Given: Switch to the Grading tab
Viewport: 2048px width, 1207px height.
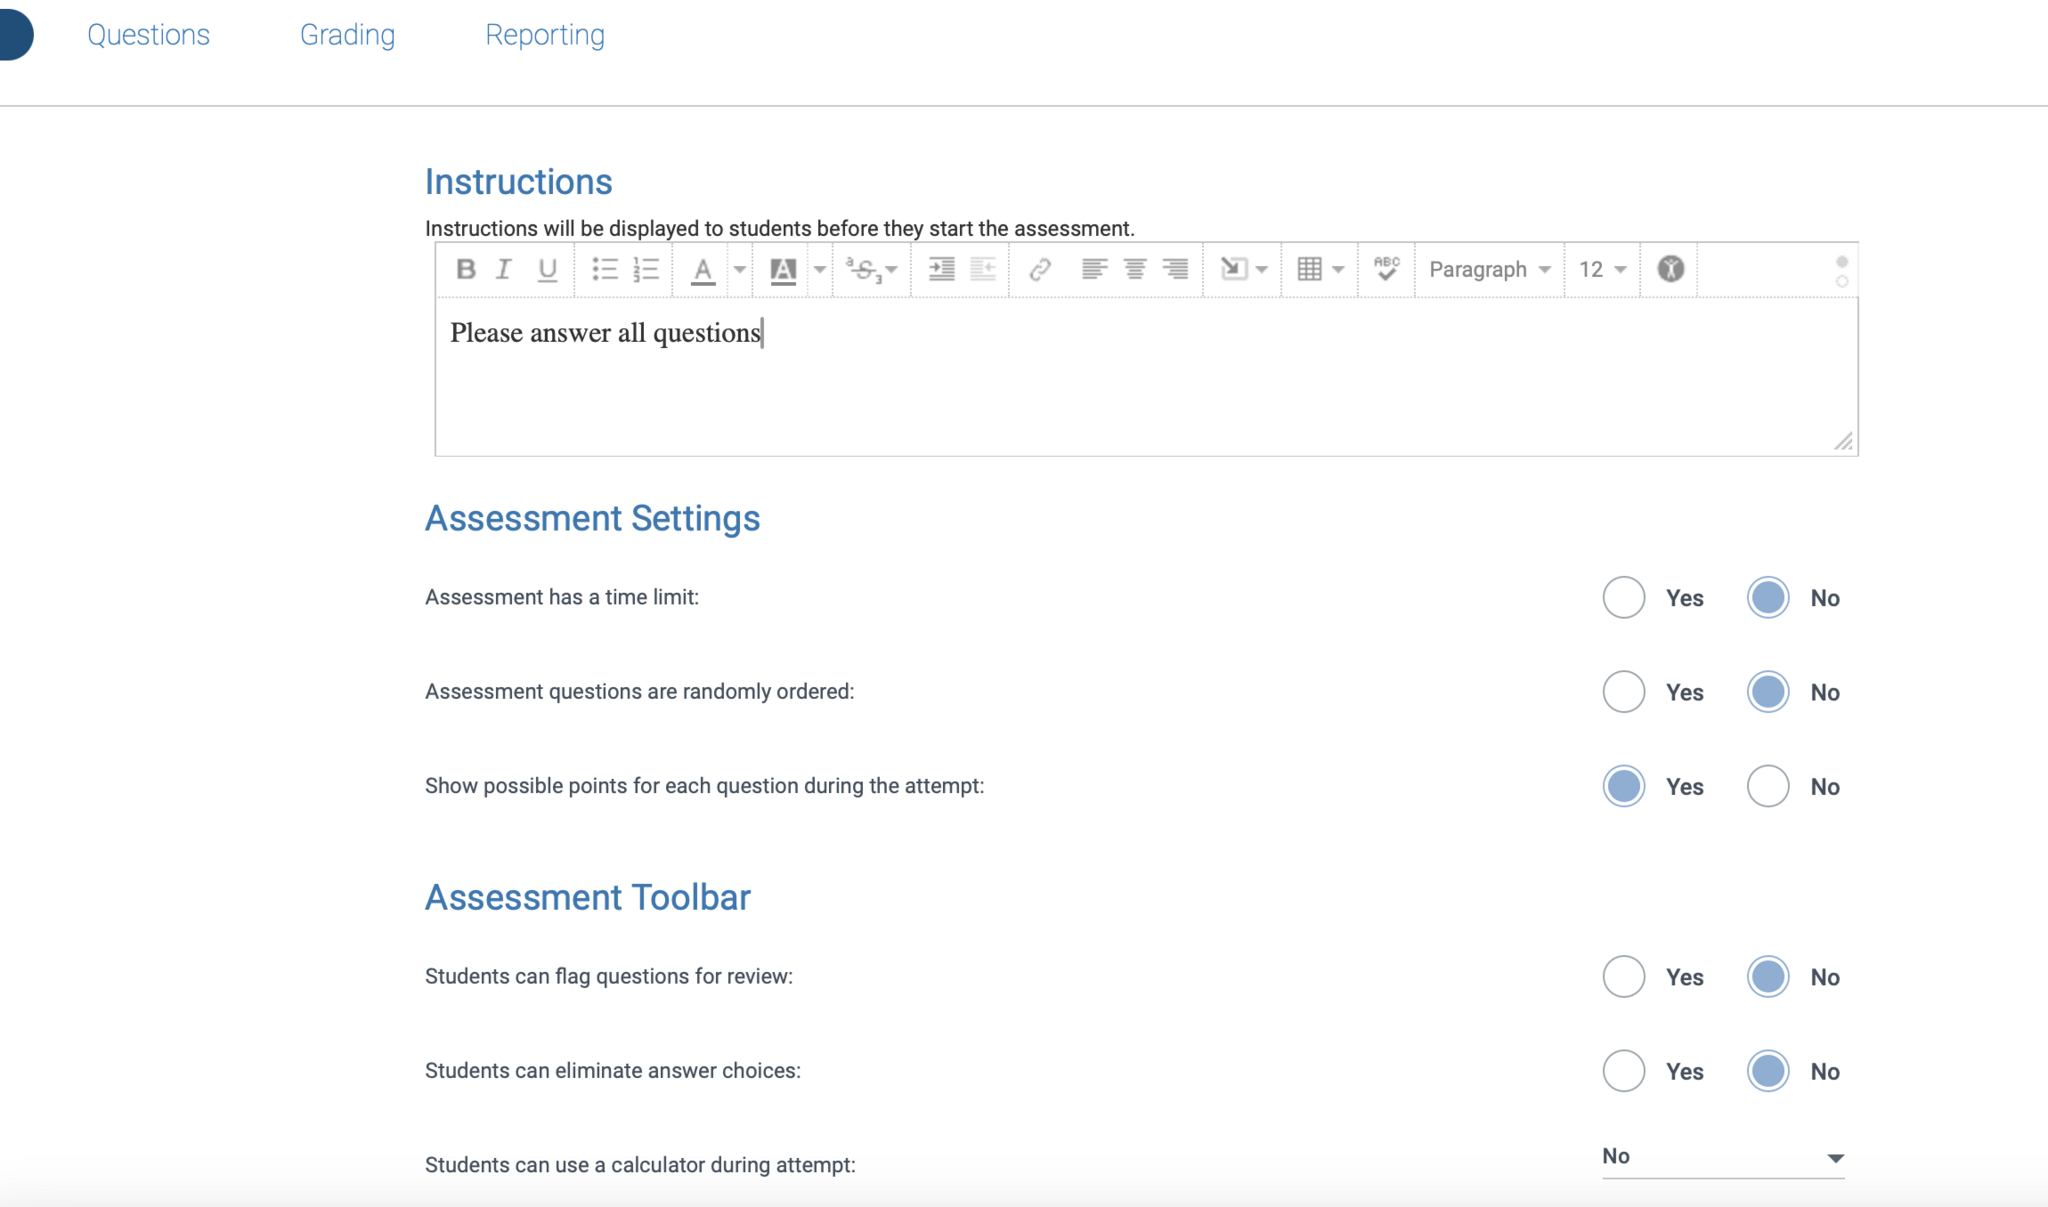Looking at the screenshot, I should [x=347, y=35].
